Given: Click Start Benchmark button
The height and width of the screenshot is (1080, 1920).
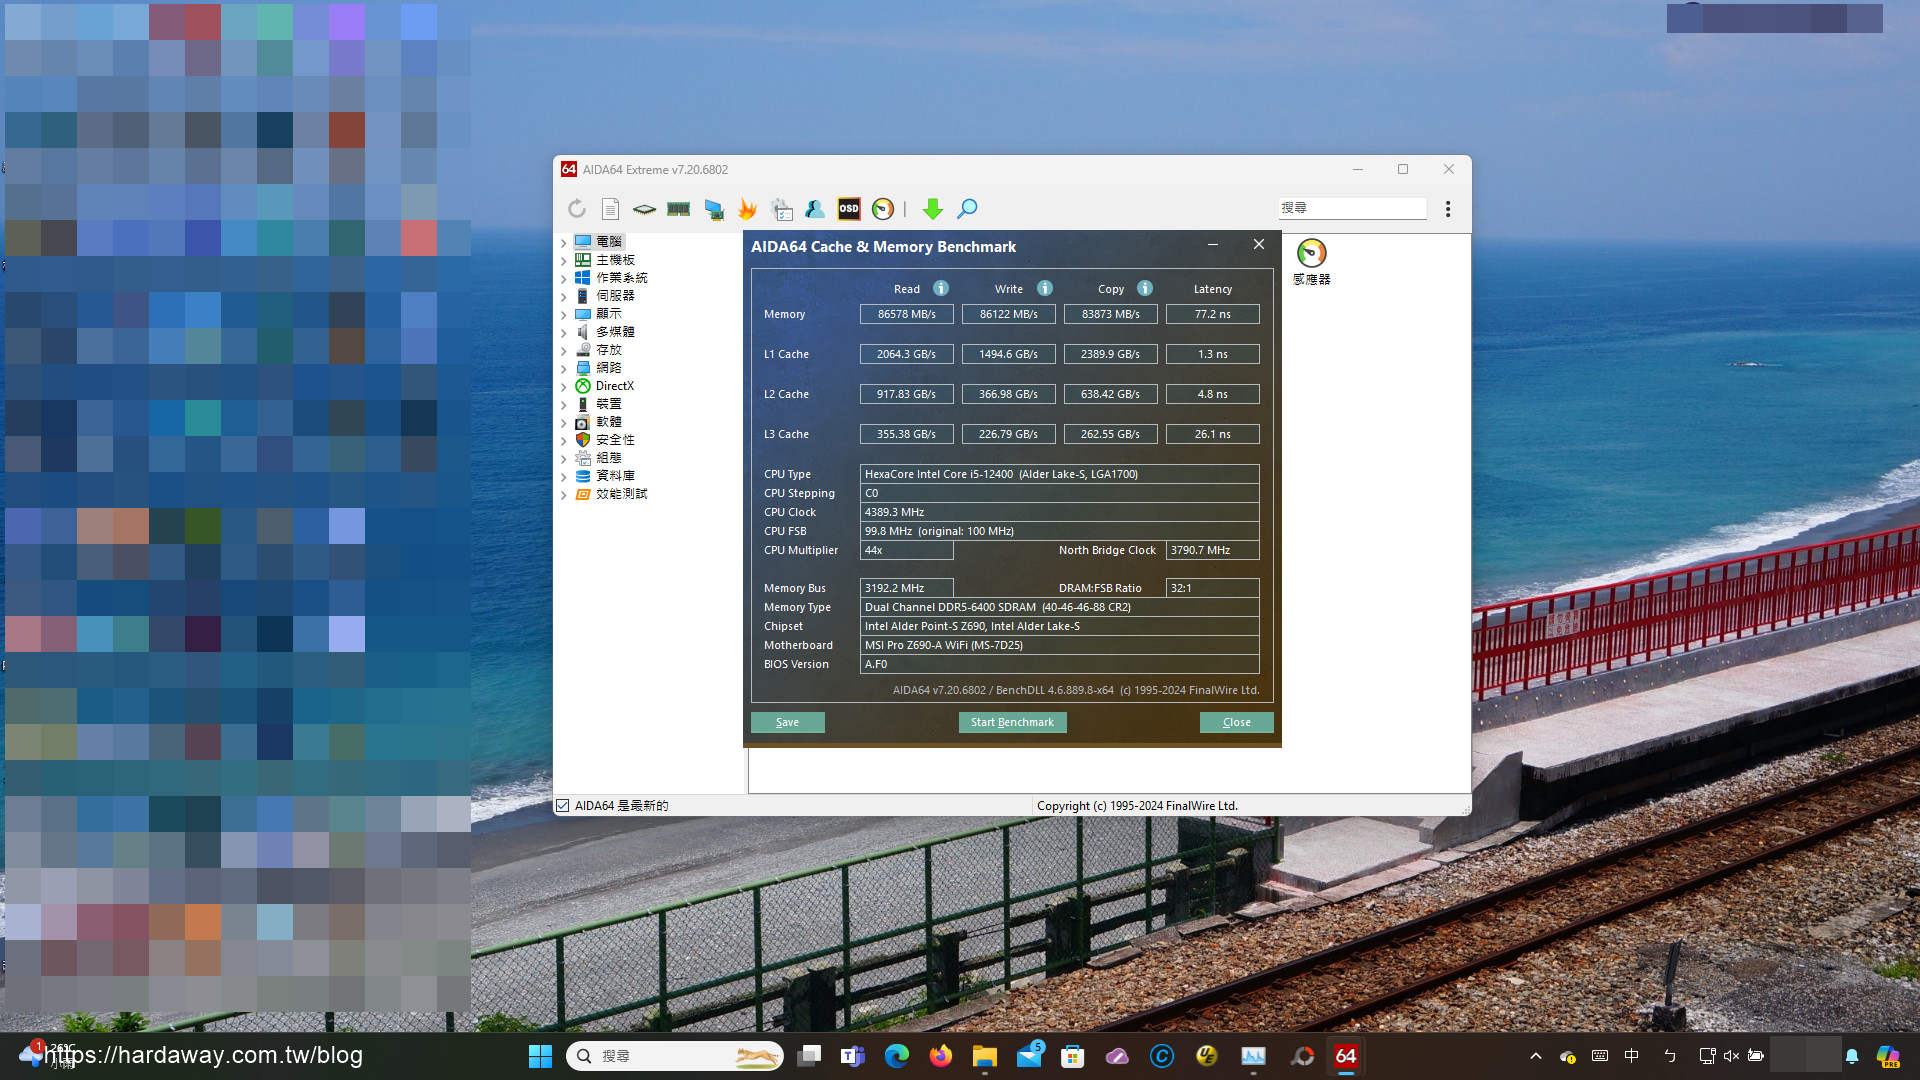Looking at the screenshot, I should 1012,722.
